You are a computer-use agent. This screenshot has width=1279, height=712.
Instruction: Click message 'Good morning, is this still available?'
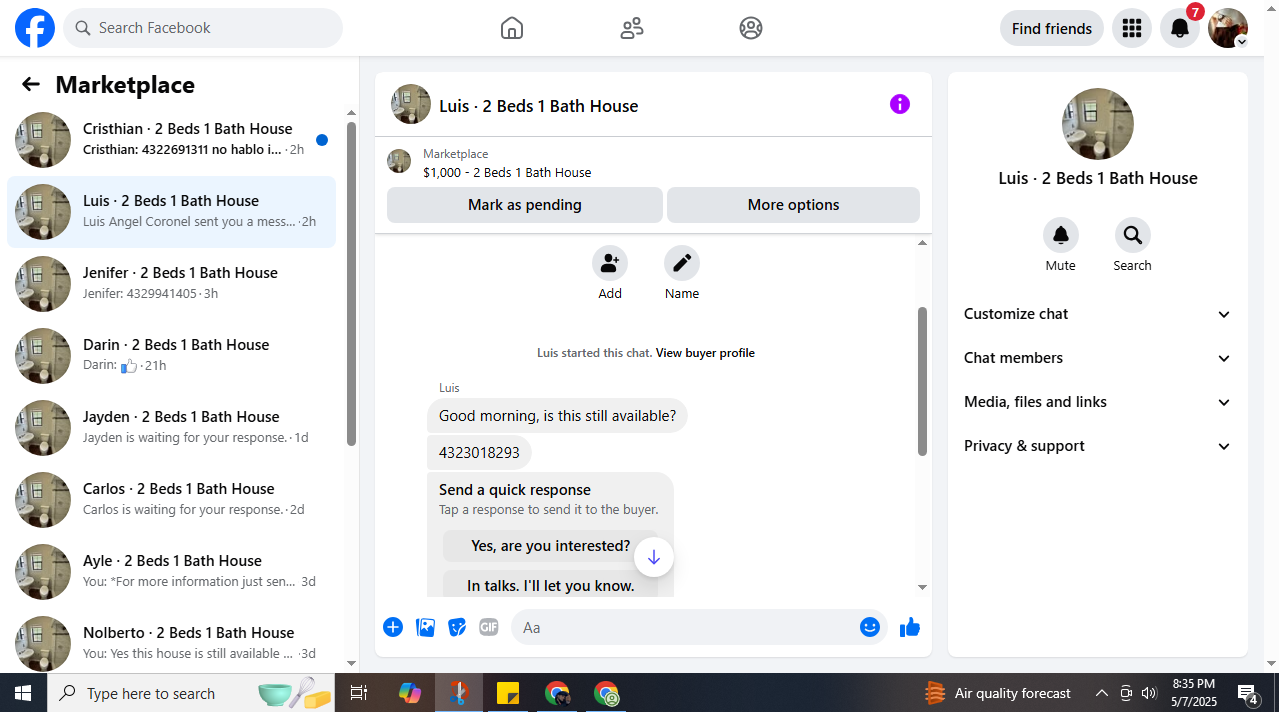557,416
